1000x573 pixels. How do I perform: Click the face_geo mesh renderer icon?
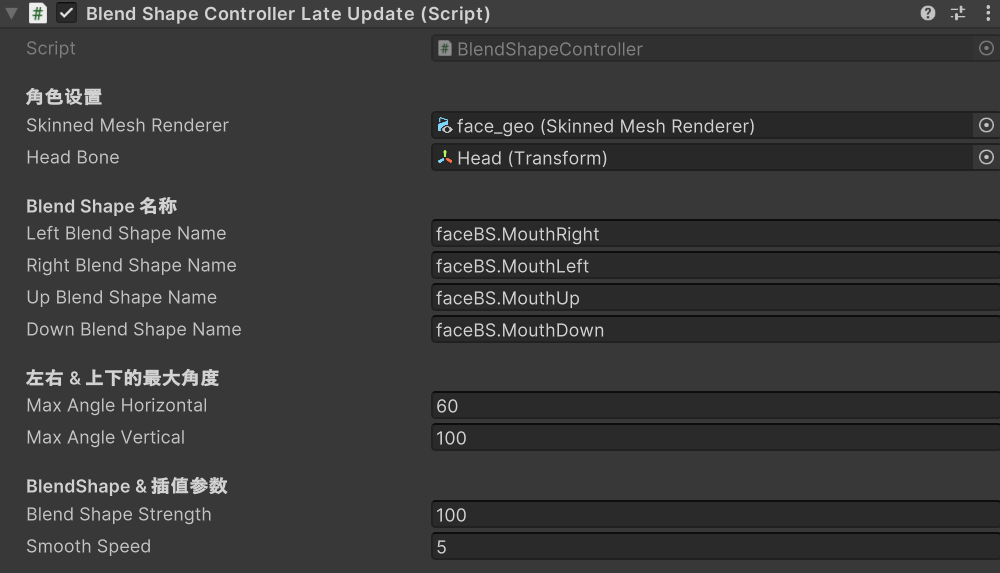[x=445, y=125]
